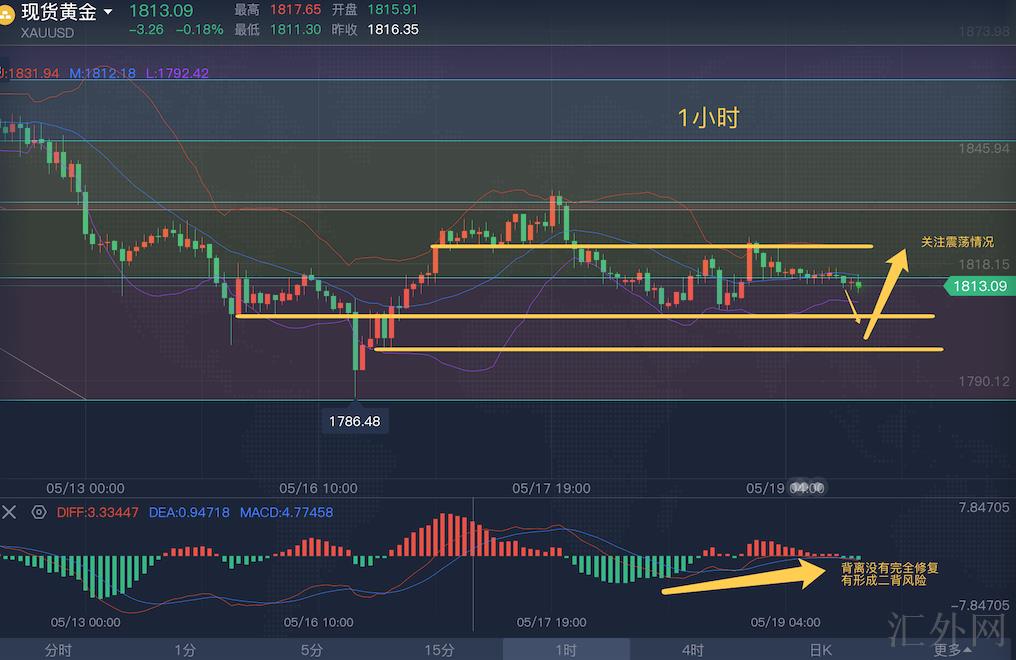This screenshot has height=660, width=1016.
Task: Expand the 更多 timeframe menu
Action: click(x=952, y=650)
